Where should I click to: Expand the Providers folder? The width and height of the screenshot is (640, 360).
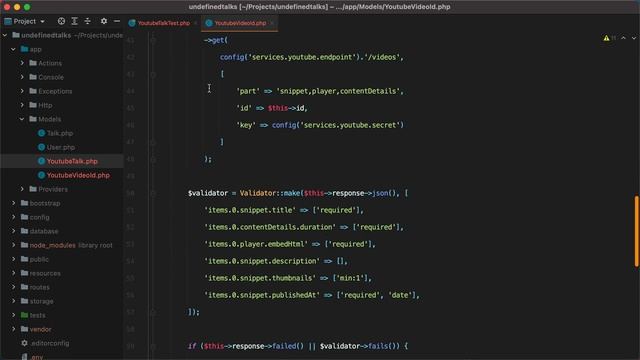22,189
